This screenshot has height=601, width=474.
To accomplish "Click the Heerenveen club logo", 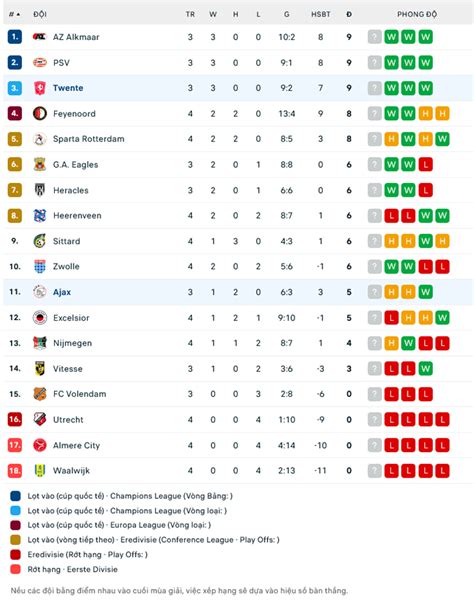I will tap(39, 215).
